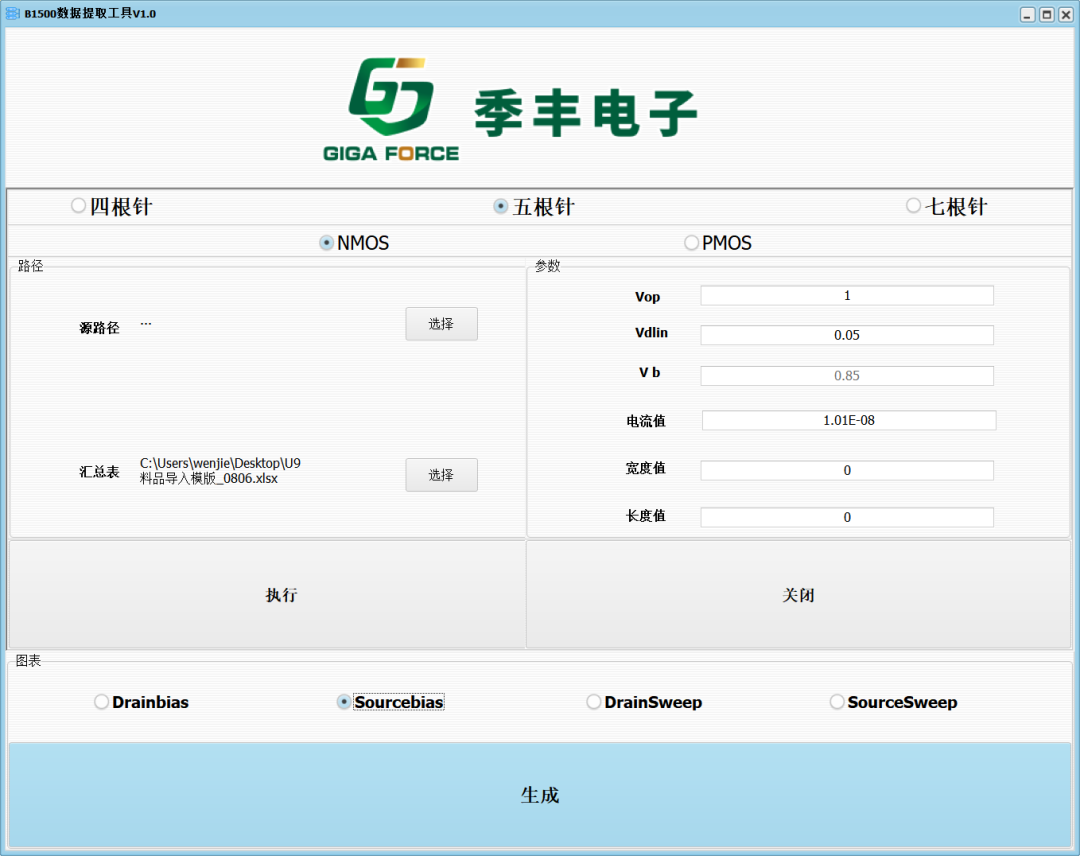Minimize the B1500 tool window
The image size is (1080, 856).
[1028, 14]
